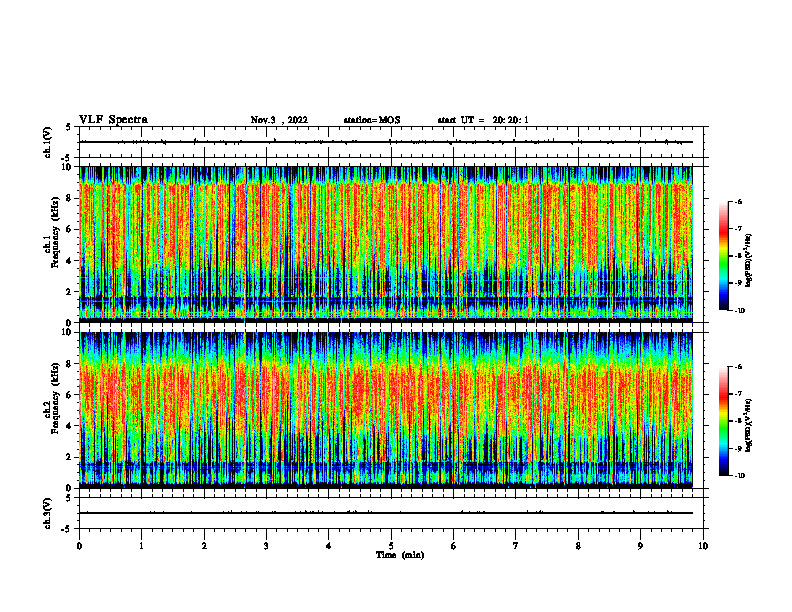Click the ch.2 PSD color scale bar

(724, 421)
